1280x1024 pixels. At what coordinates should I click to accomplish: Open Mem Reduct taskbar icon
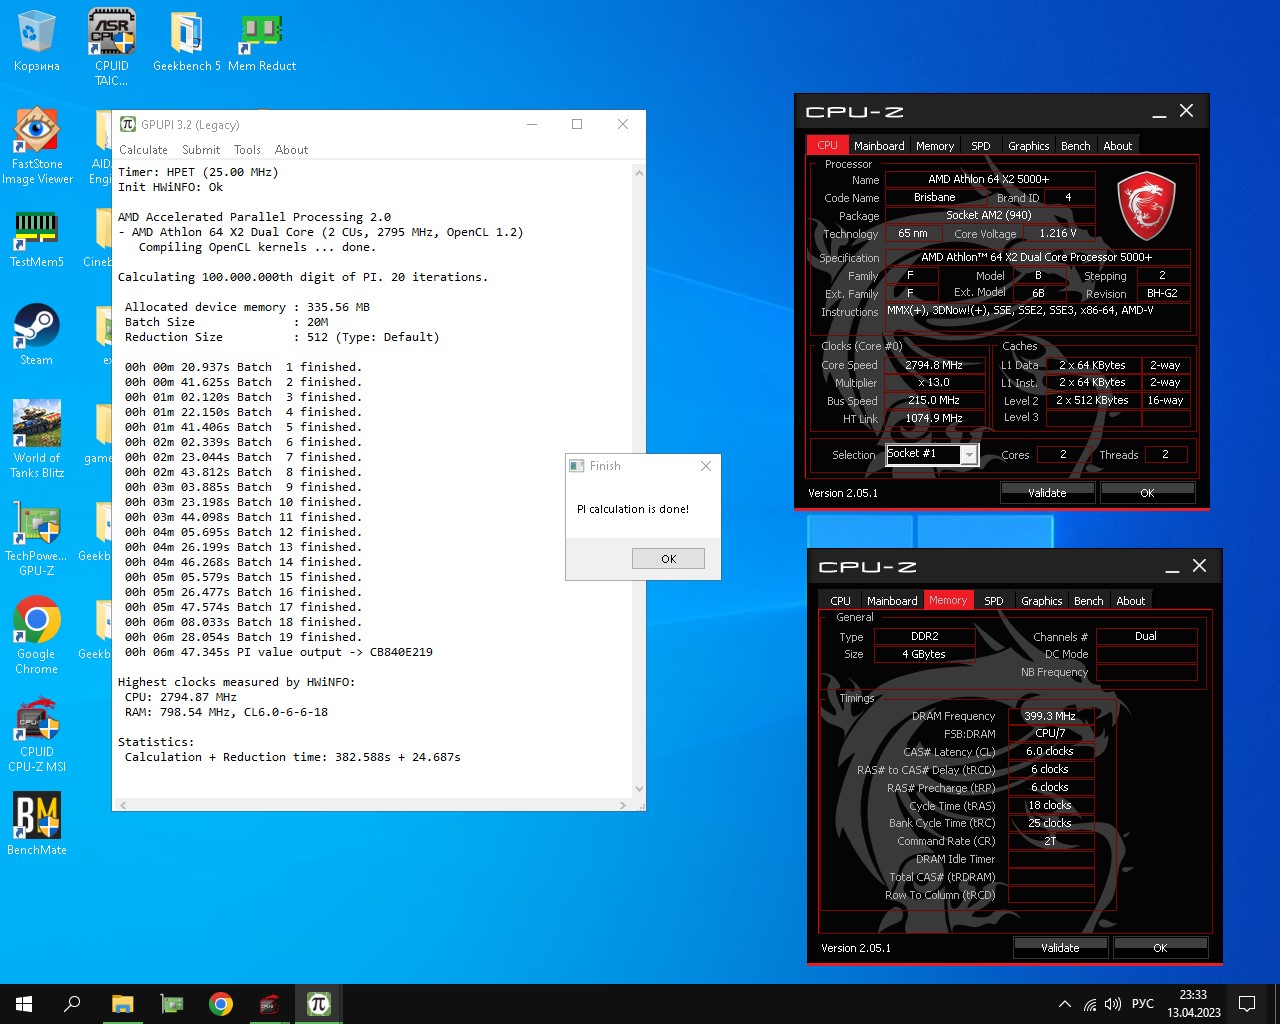click(x=172, y=1004)
